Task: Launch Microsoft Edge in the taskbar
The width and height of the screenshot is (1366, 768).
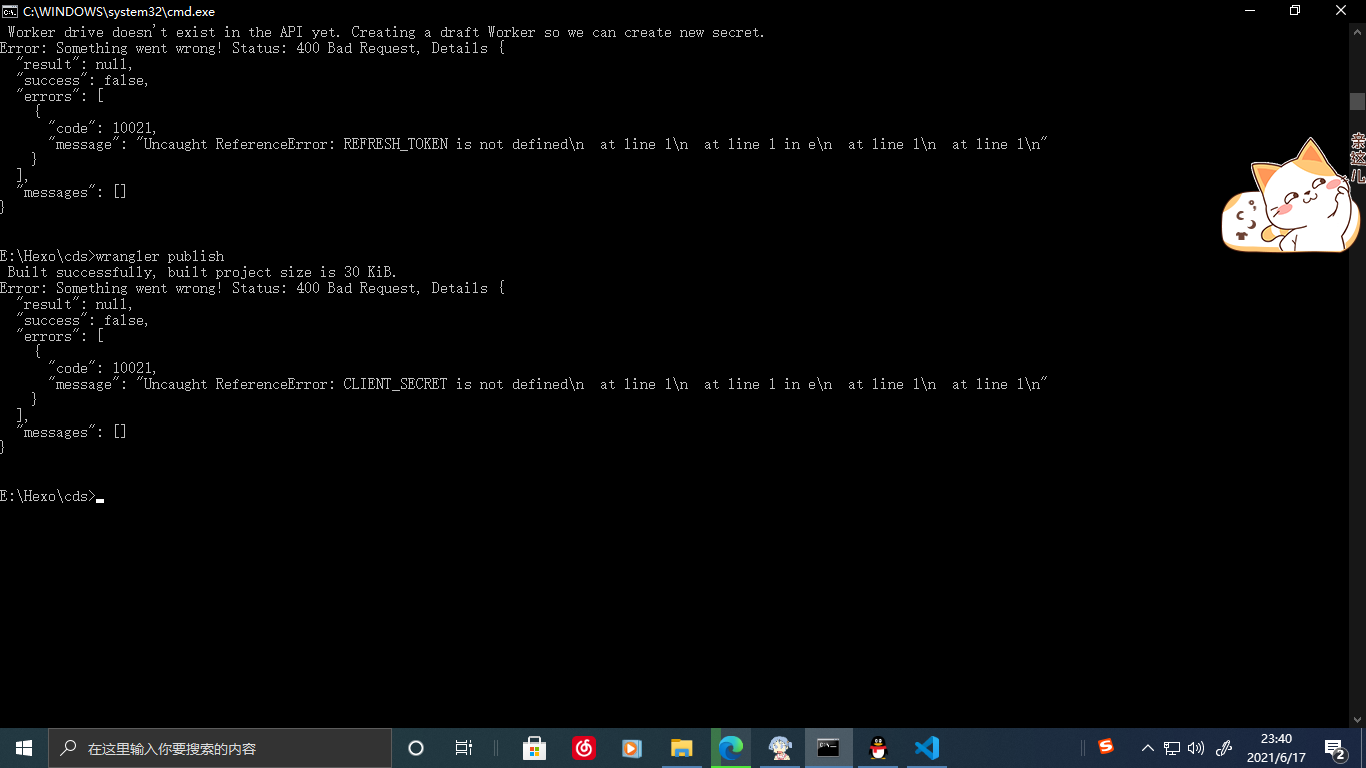Action: (x=730, y=747)
